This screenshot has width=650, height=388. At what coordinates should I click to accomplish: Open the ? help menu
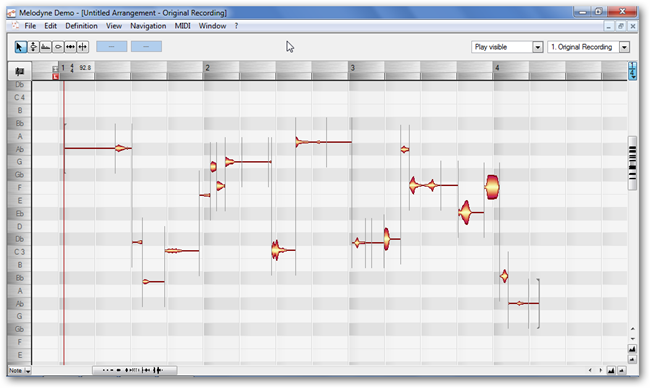236,26
